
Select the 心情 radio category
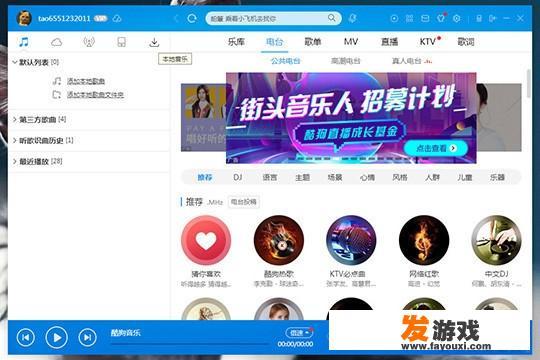[x=367, y=177]
